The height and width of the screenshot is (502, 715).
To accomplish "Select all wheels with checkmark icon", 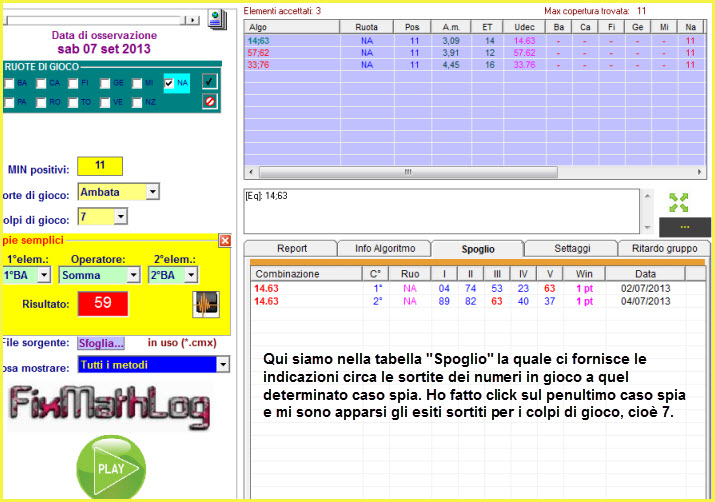I will tap(209, 81).
